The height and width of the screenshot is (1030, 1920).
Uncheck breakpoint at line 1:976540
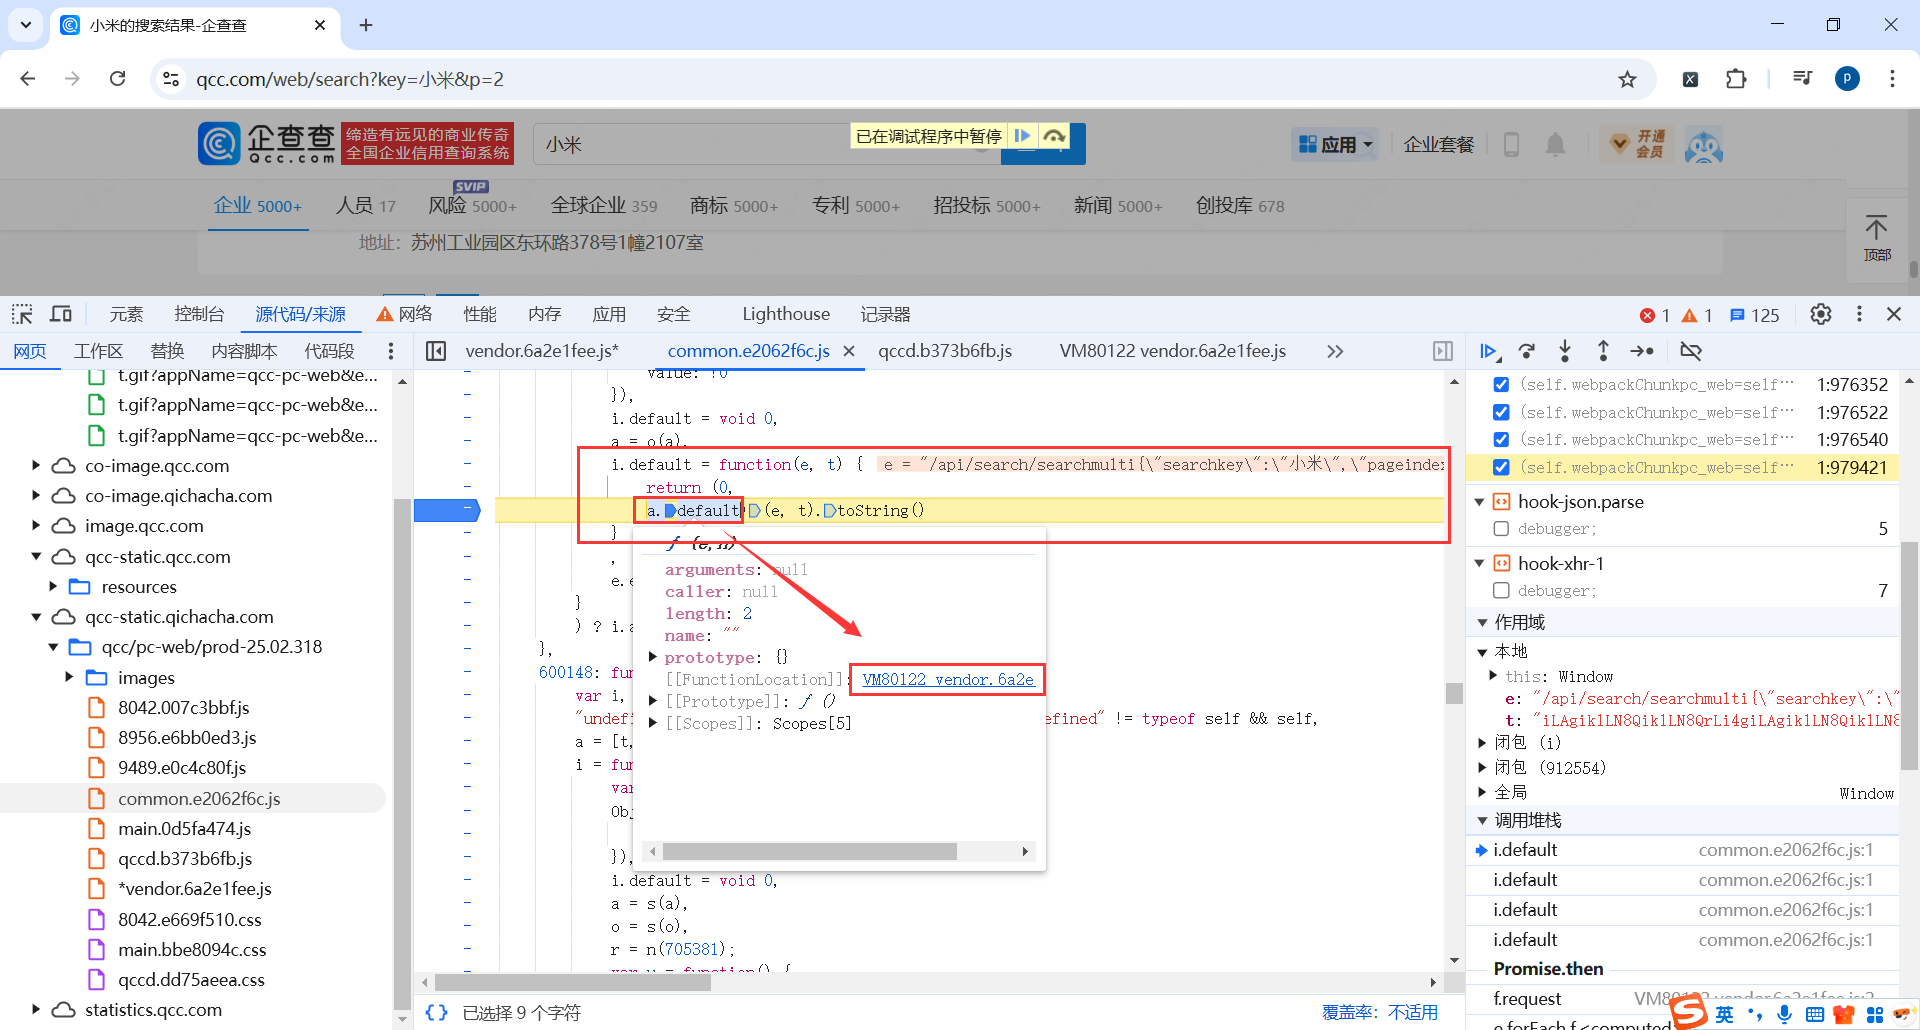1501,440
